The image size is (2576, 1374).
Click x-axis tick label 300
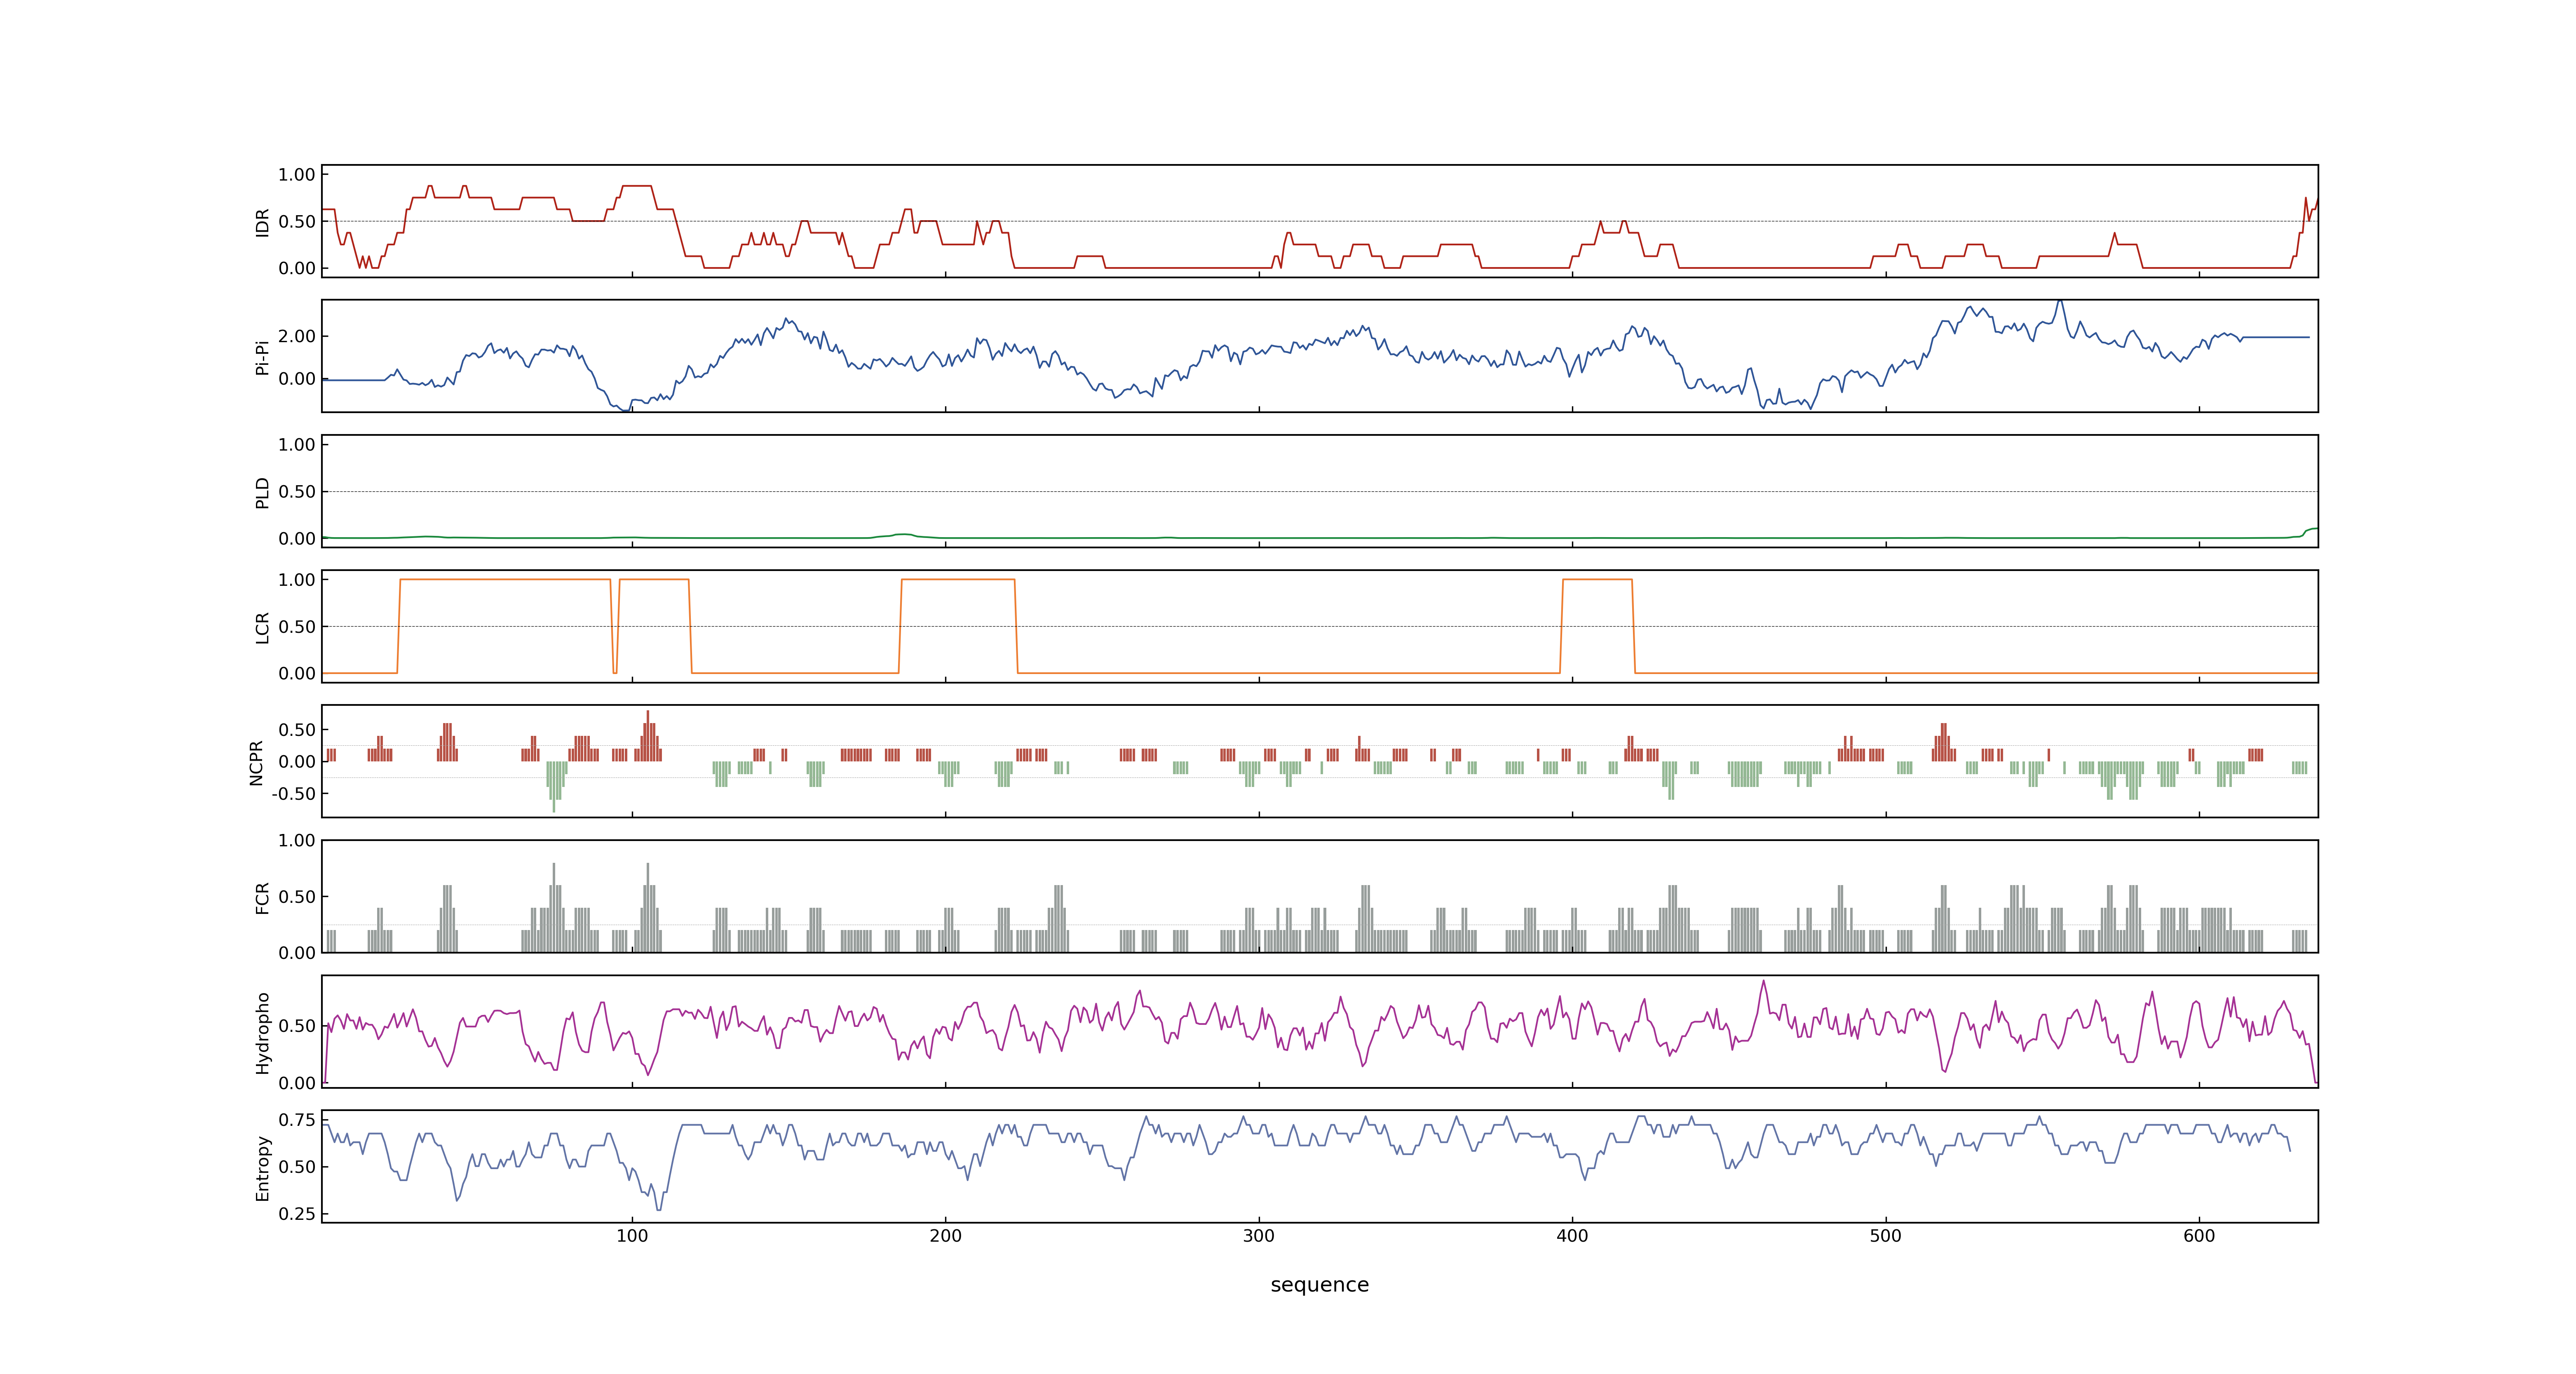pyautogui.click(x=1259, y=1236)
